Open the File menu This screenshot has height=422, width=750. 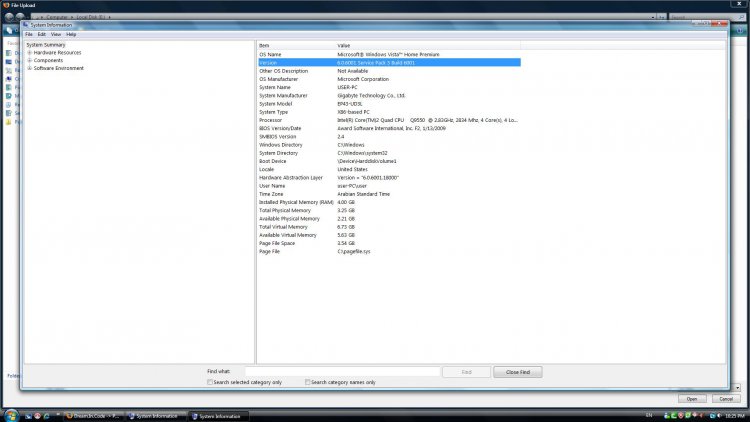tap(29, 34)
